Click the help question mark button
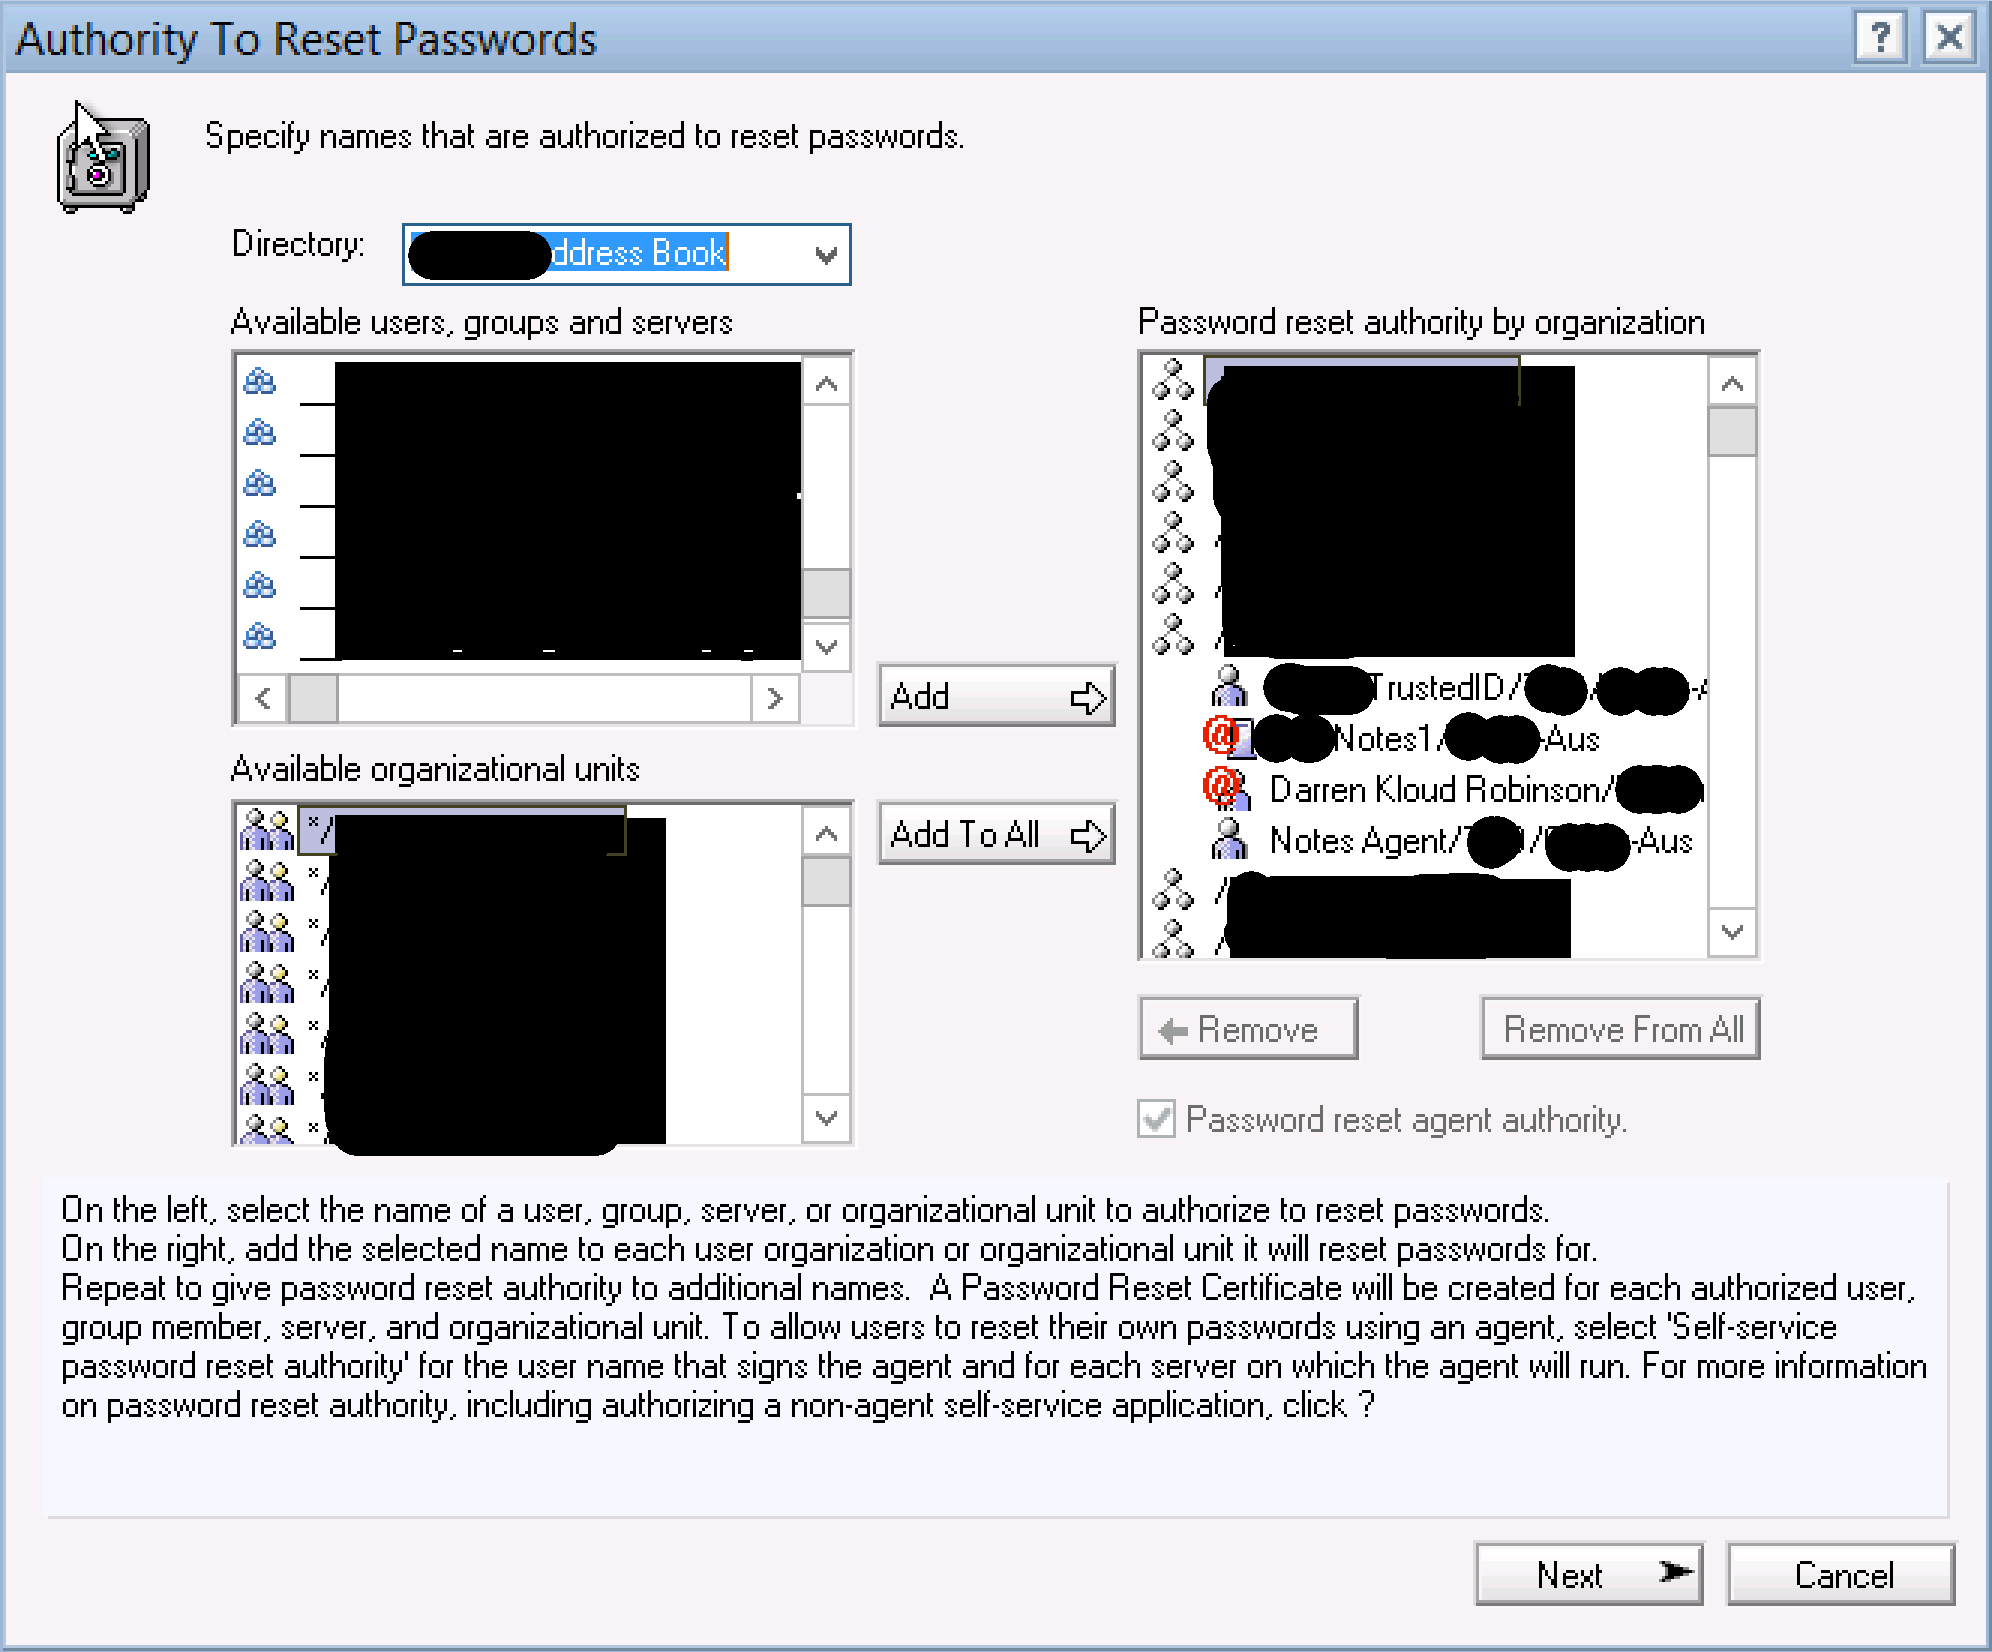Viewport: 1992px width, 1652px height. [1880, 38]
